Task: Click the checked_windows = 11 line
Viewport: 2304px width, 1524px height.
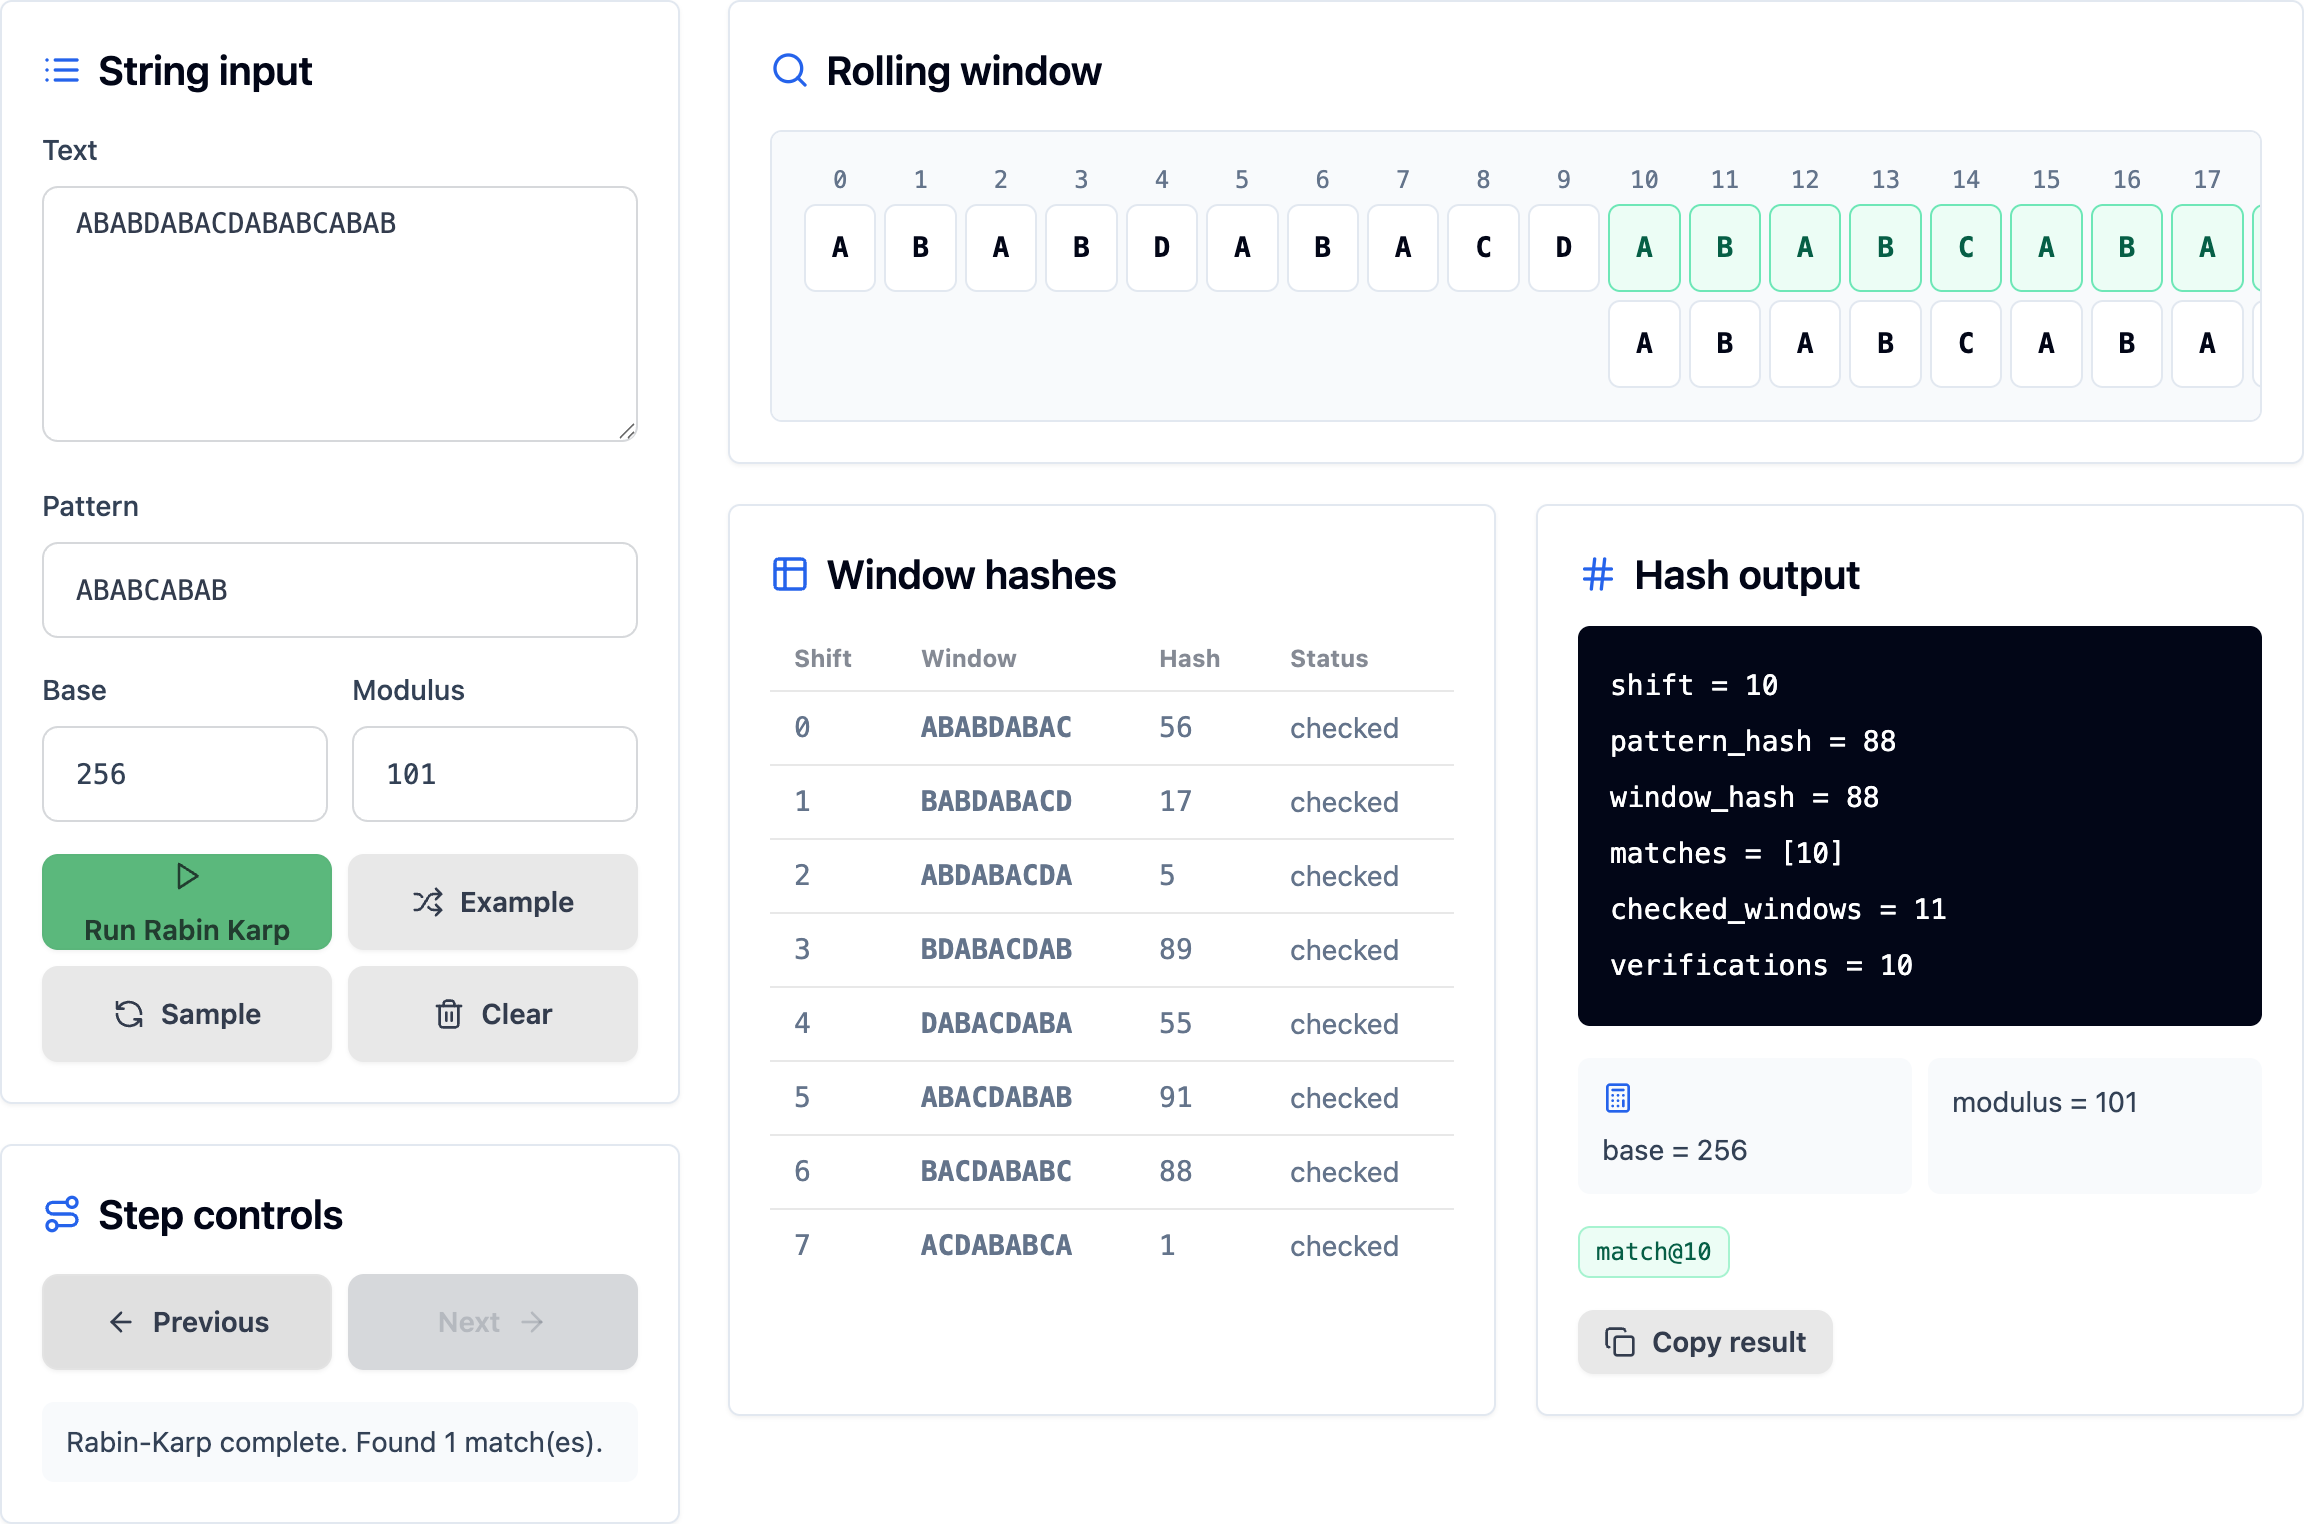Action: click(1778, 909)
